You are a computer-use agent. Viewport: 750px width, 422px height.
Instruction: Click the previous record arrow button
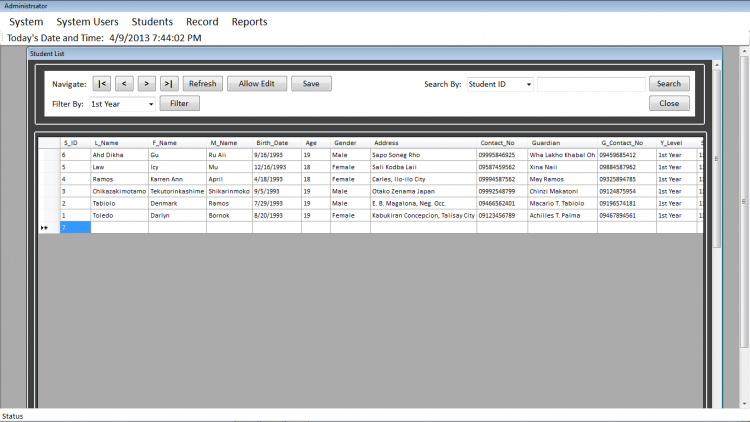click(x=124, y=84)
